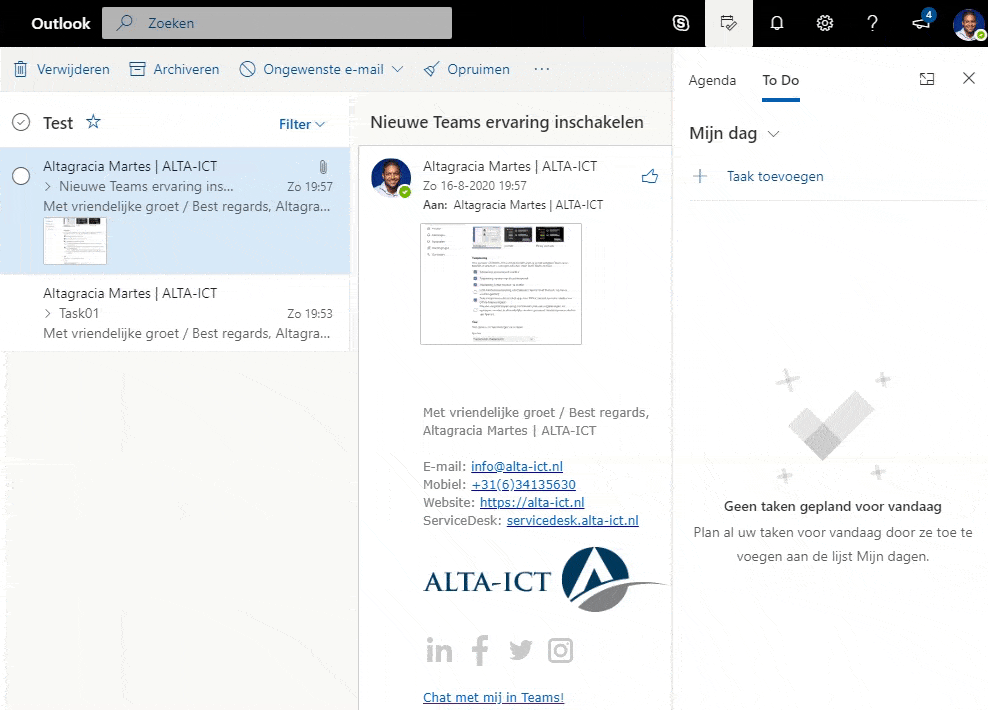Open the overflow menu next to Opruimen
988x710 pixels.
[542, 69]
